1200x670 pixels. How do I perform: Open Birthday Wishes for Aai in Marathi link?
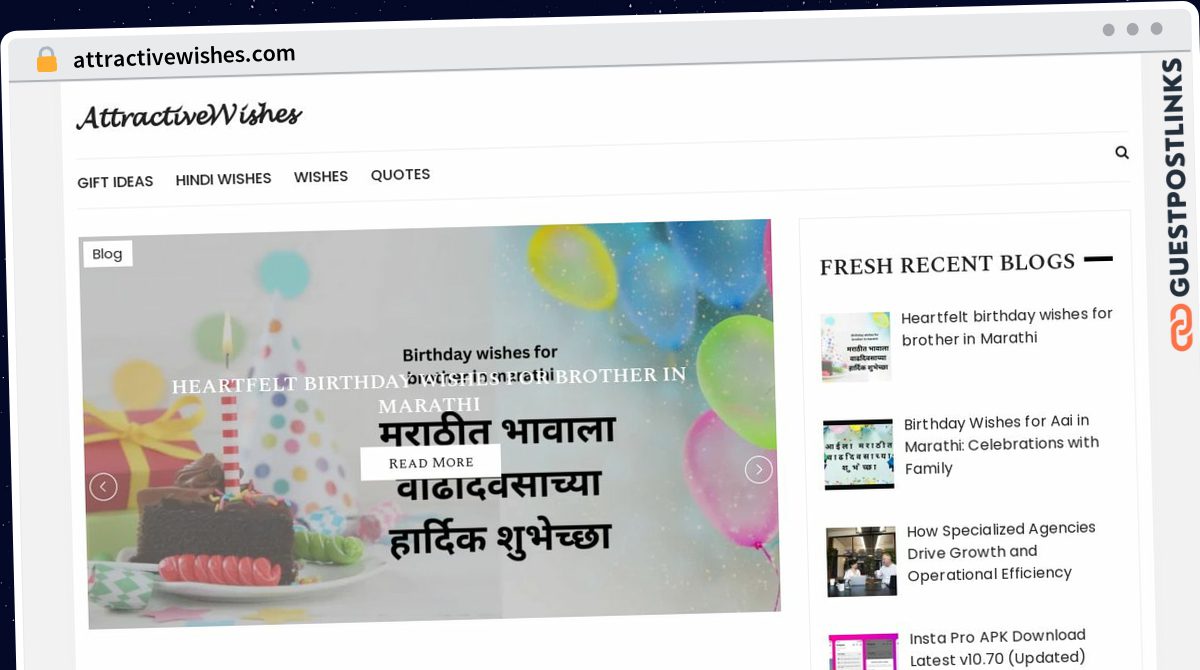(x=1001, y=444)
